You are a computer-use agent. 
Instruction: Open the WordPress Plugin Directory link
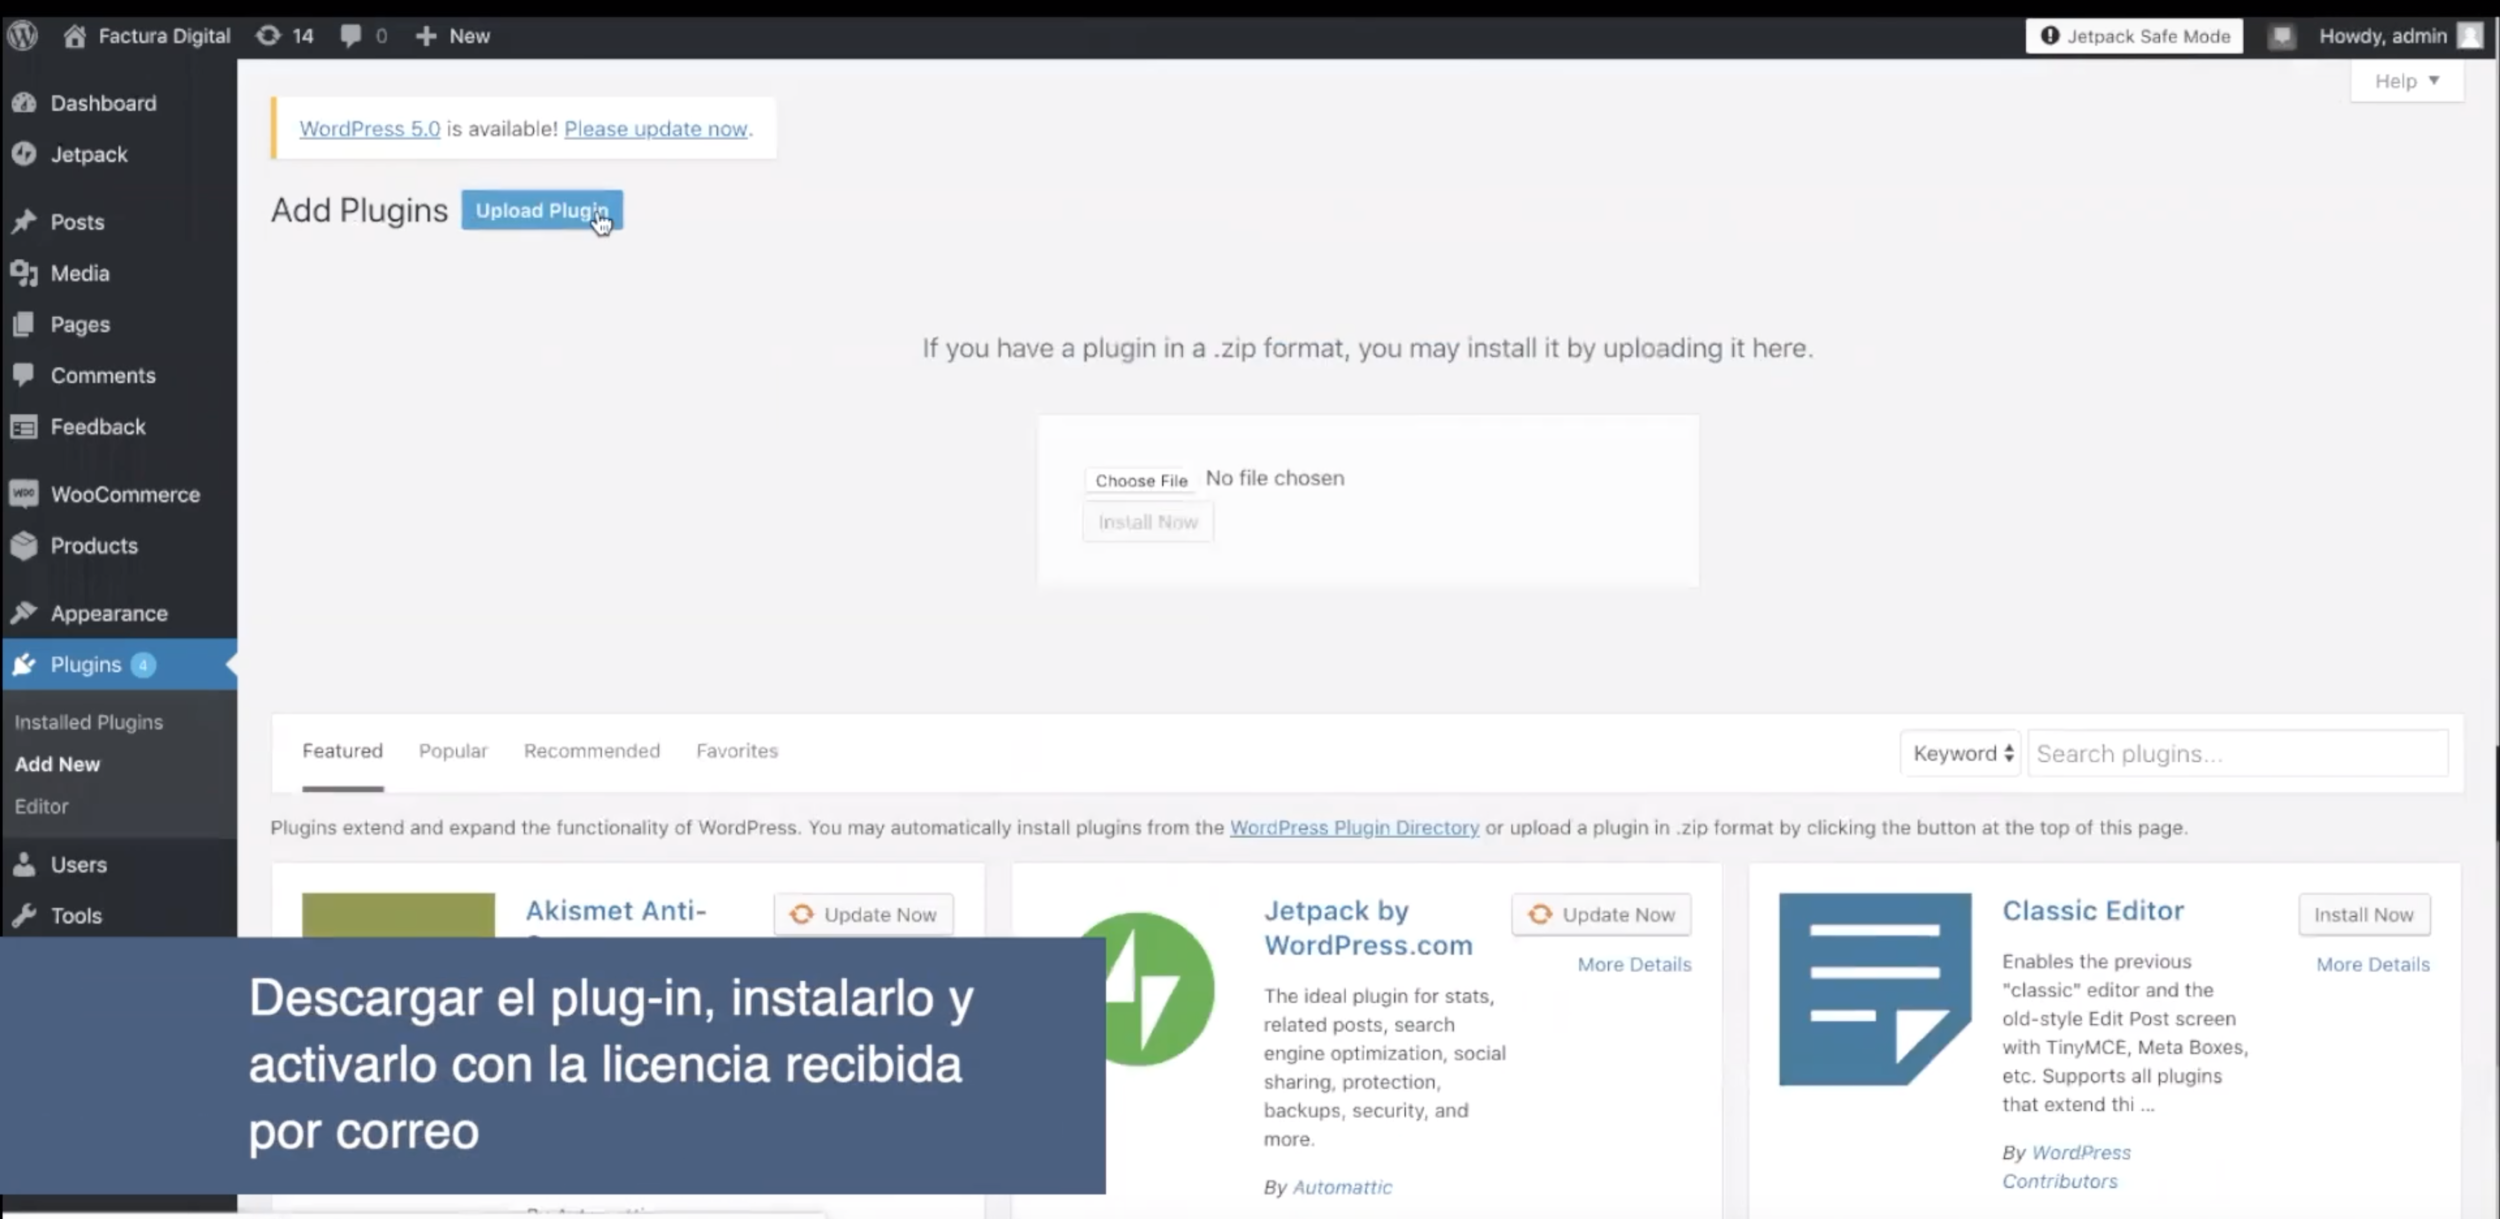click(x=1353, y=827)
